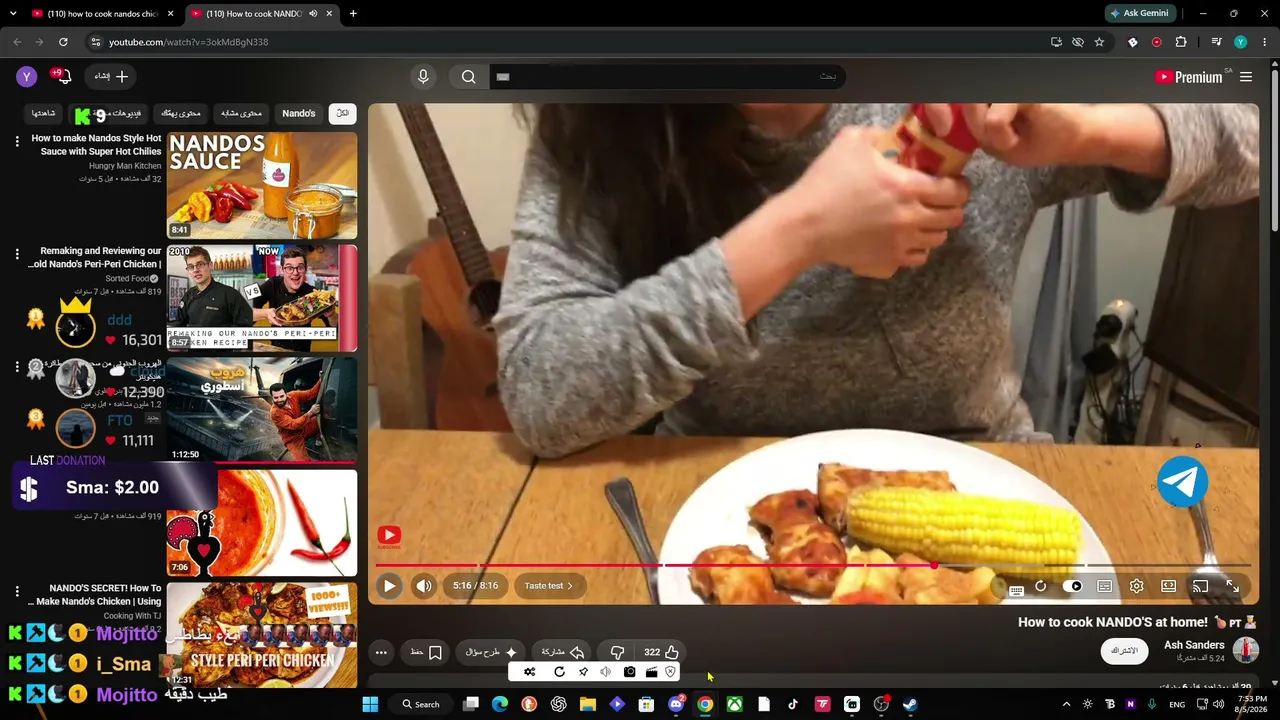Expand the Taste test chapter
1280x720 pixels.
[x=549, y=586]
